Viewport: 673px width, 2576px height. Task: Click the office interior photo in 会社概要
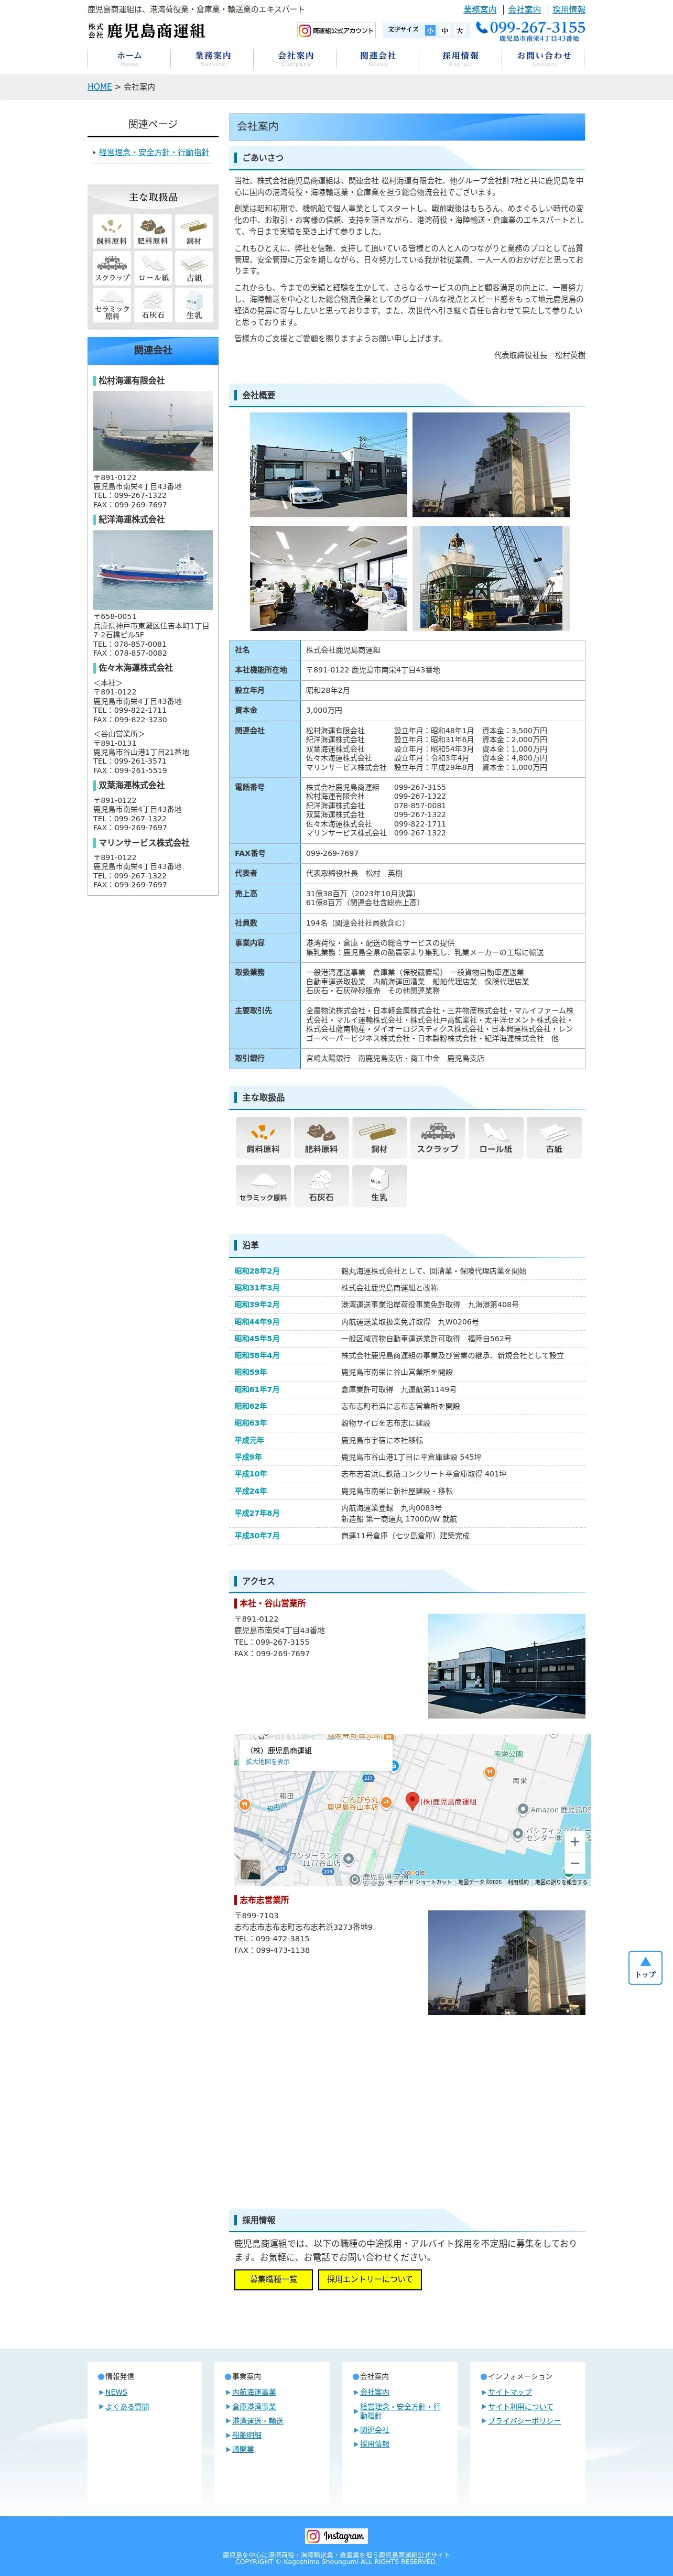[328, 578]
